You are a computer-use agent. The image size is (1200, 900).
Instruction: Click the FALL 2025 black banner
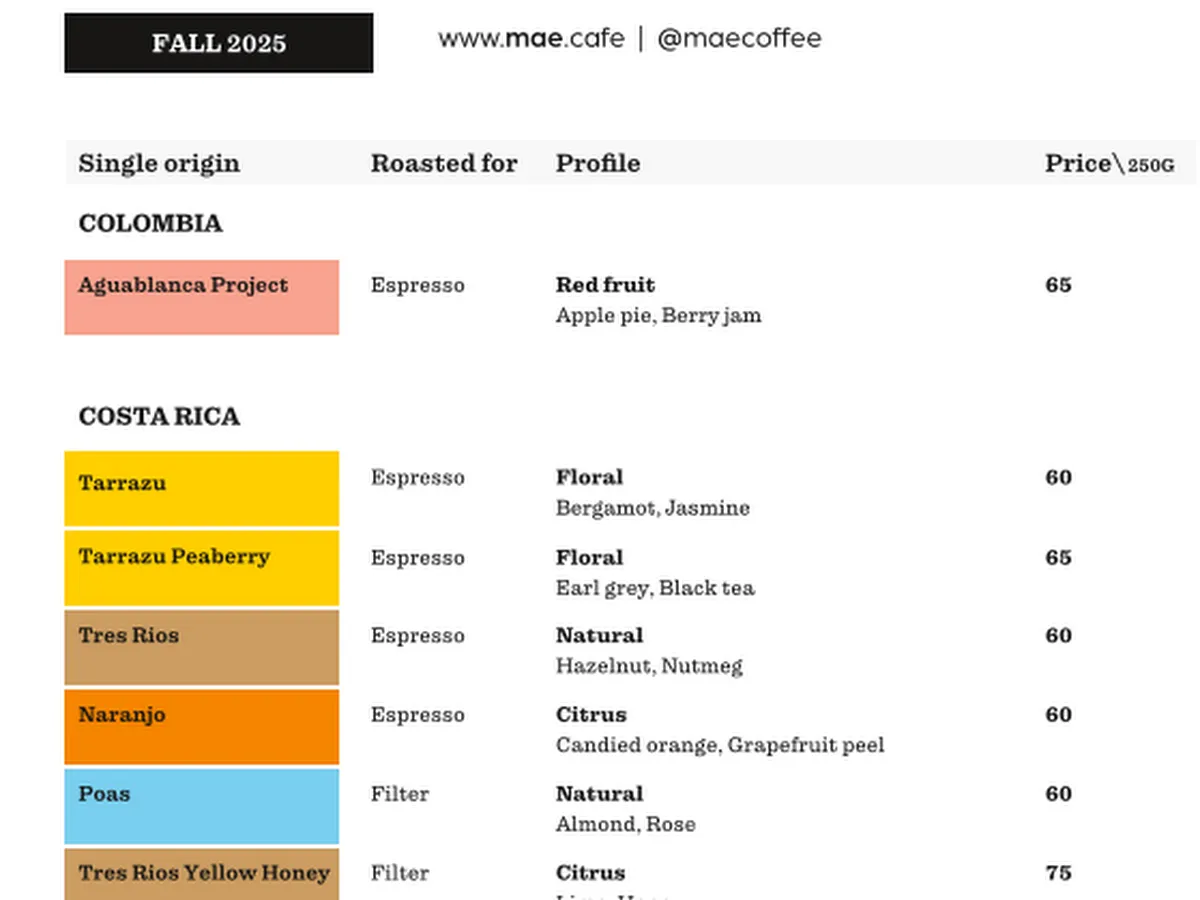tap(218, 43)
